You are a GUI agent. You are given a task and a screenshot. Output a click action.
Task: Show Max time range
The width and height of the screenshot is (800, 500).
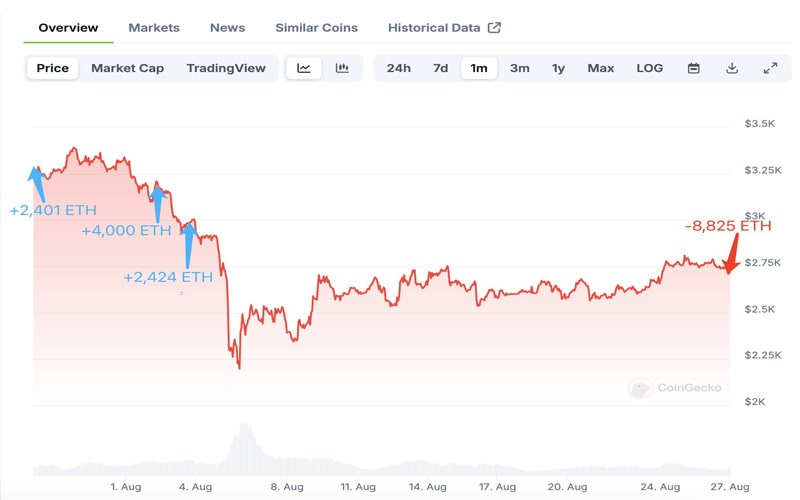[x=600, y=68]
